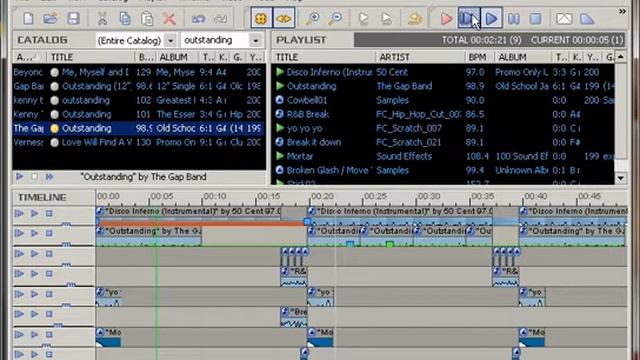Click volume slider of Disco Inferno track

tap(66, 224)
